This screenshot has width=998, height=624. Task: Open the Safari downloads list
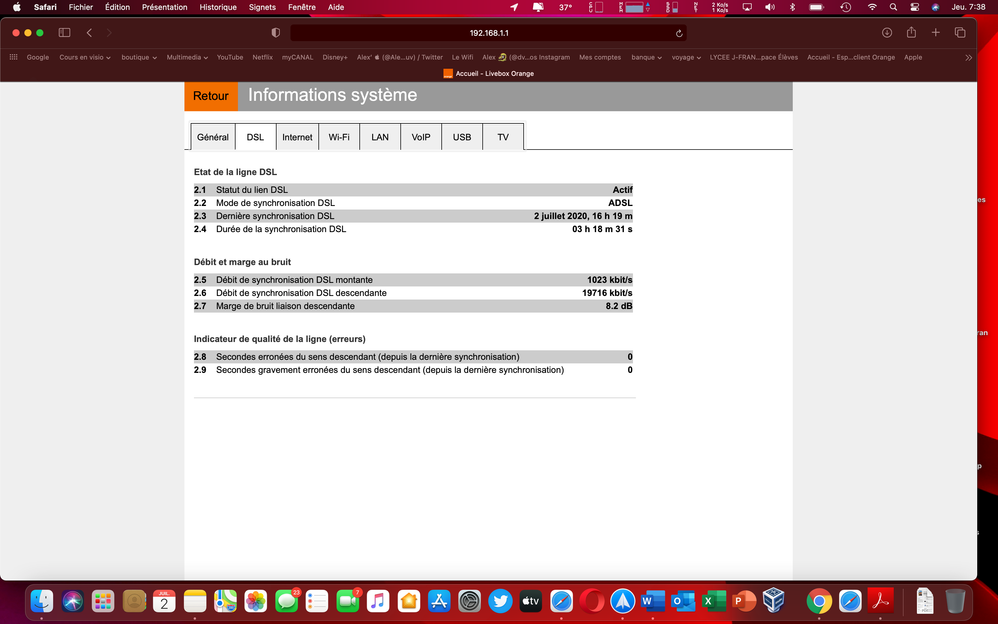[886, 33]
